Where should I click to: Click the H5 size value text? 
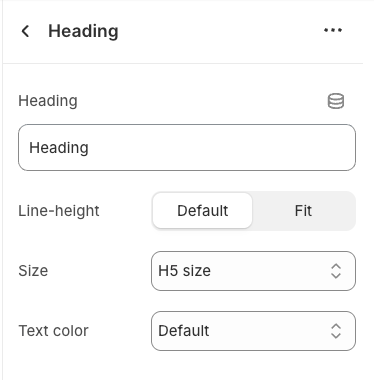coord(184,271)
